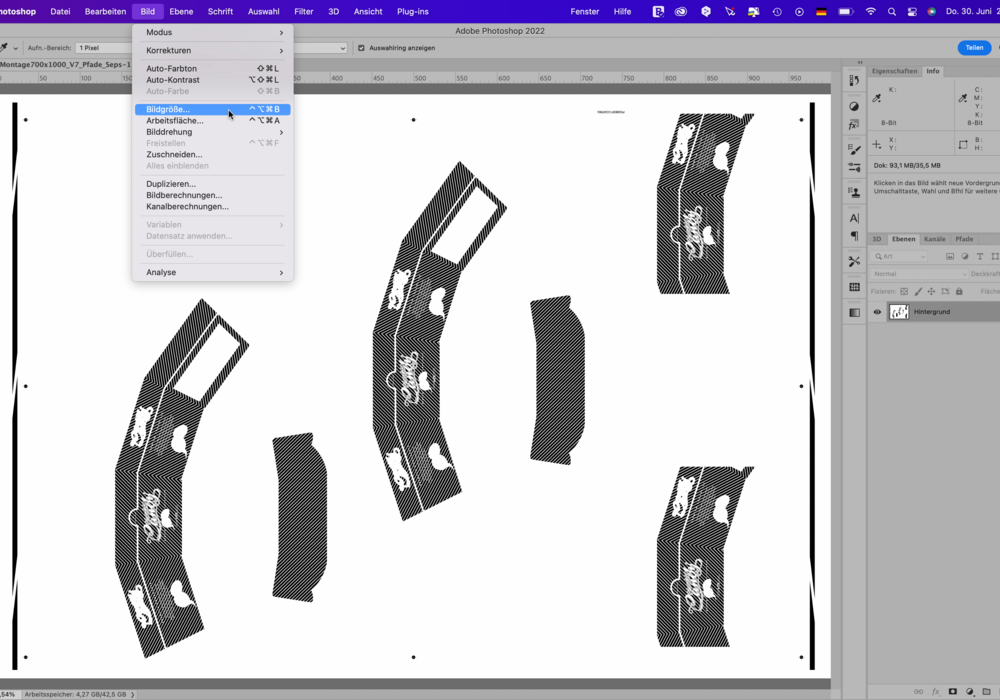Open macOS Control Center icon

click(x=912, y=11)
